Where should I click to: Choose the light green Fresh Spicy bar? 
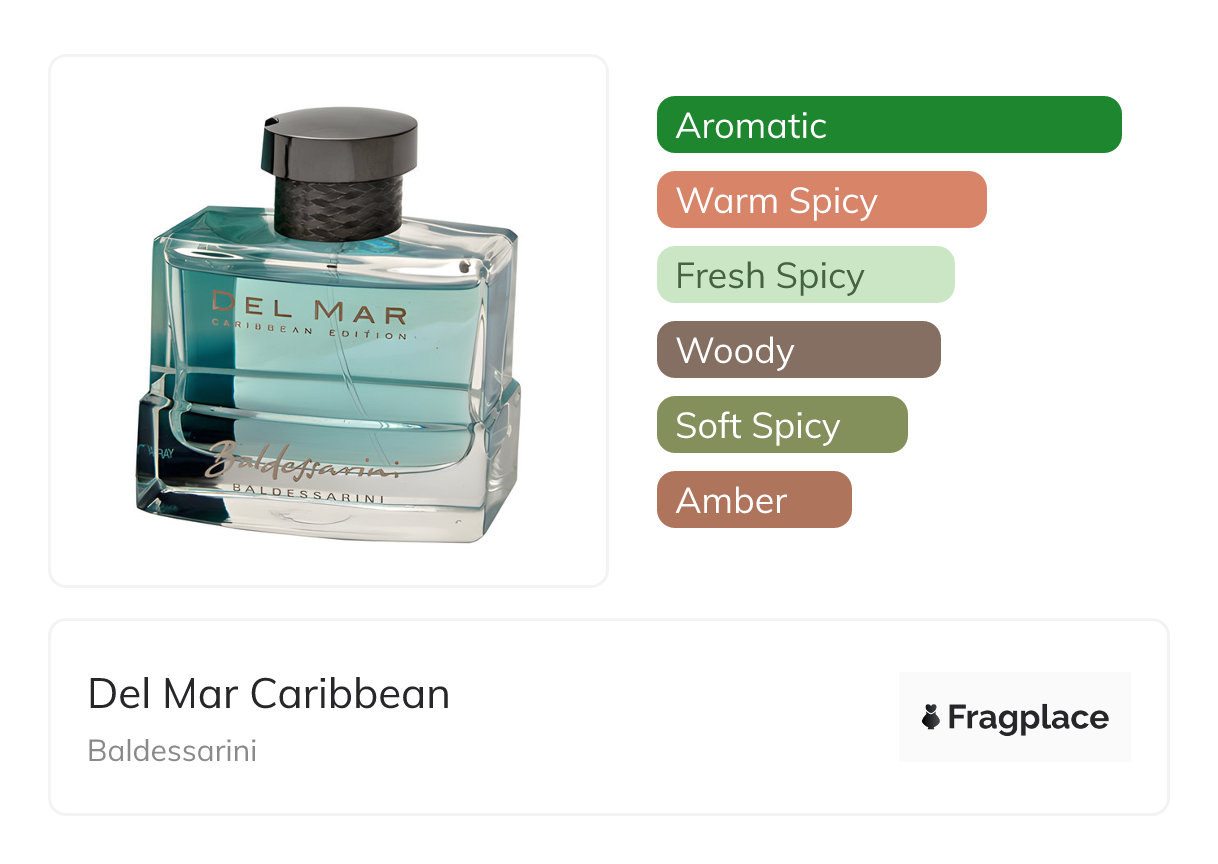tap(806, 275)
